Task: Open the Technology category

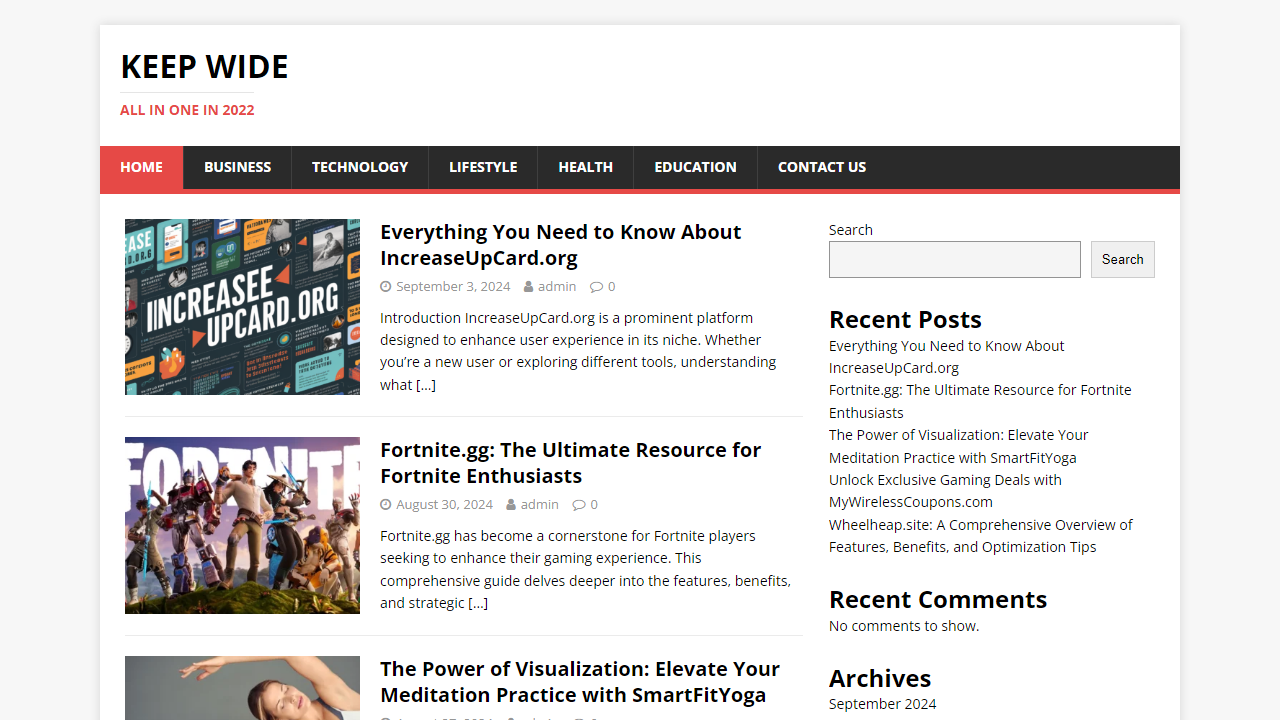Action: click(x=359, y=167)
